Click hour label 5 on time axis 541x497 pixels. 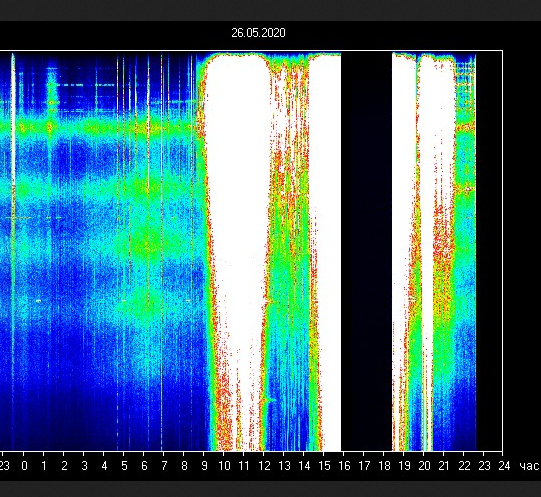[x=124, y=466]
